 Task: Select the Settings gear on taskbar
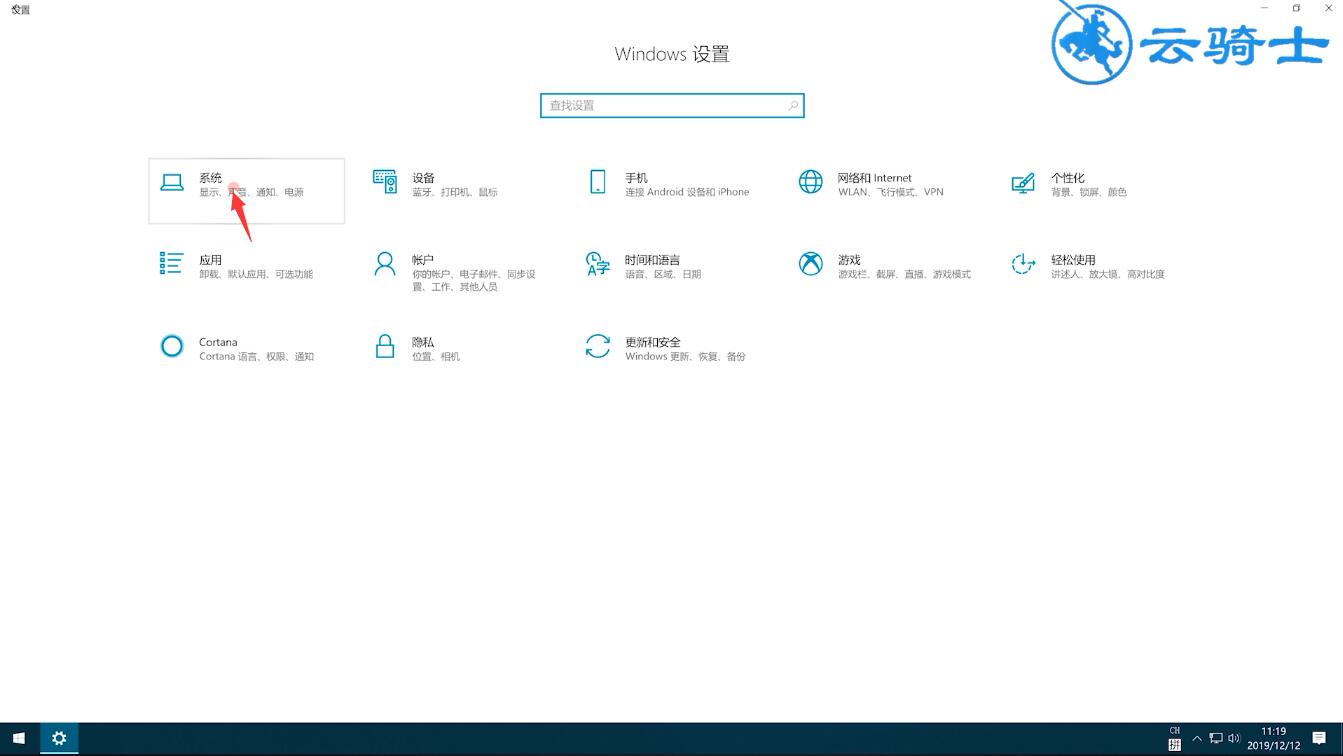(x=59, y=739)
